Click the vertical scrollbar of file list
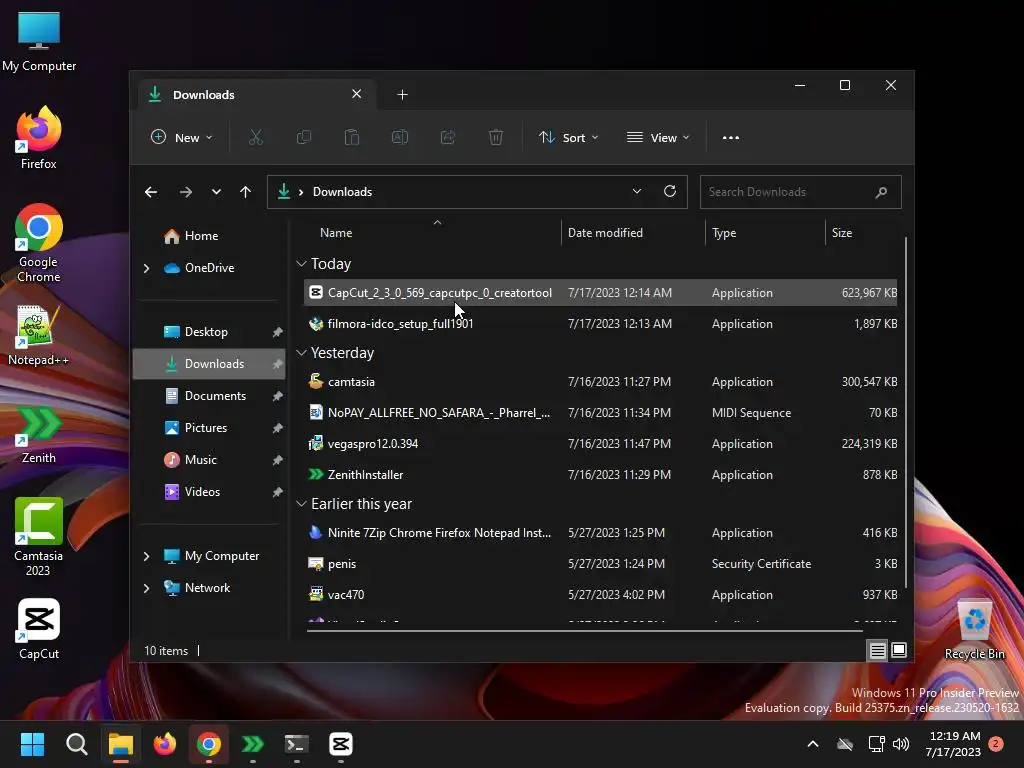This screenshot has height=768, width=1024. (x=906, y=413)
